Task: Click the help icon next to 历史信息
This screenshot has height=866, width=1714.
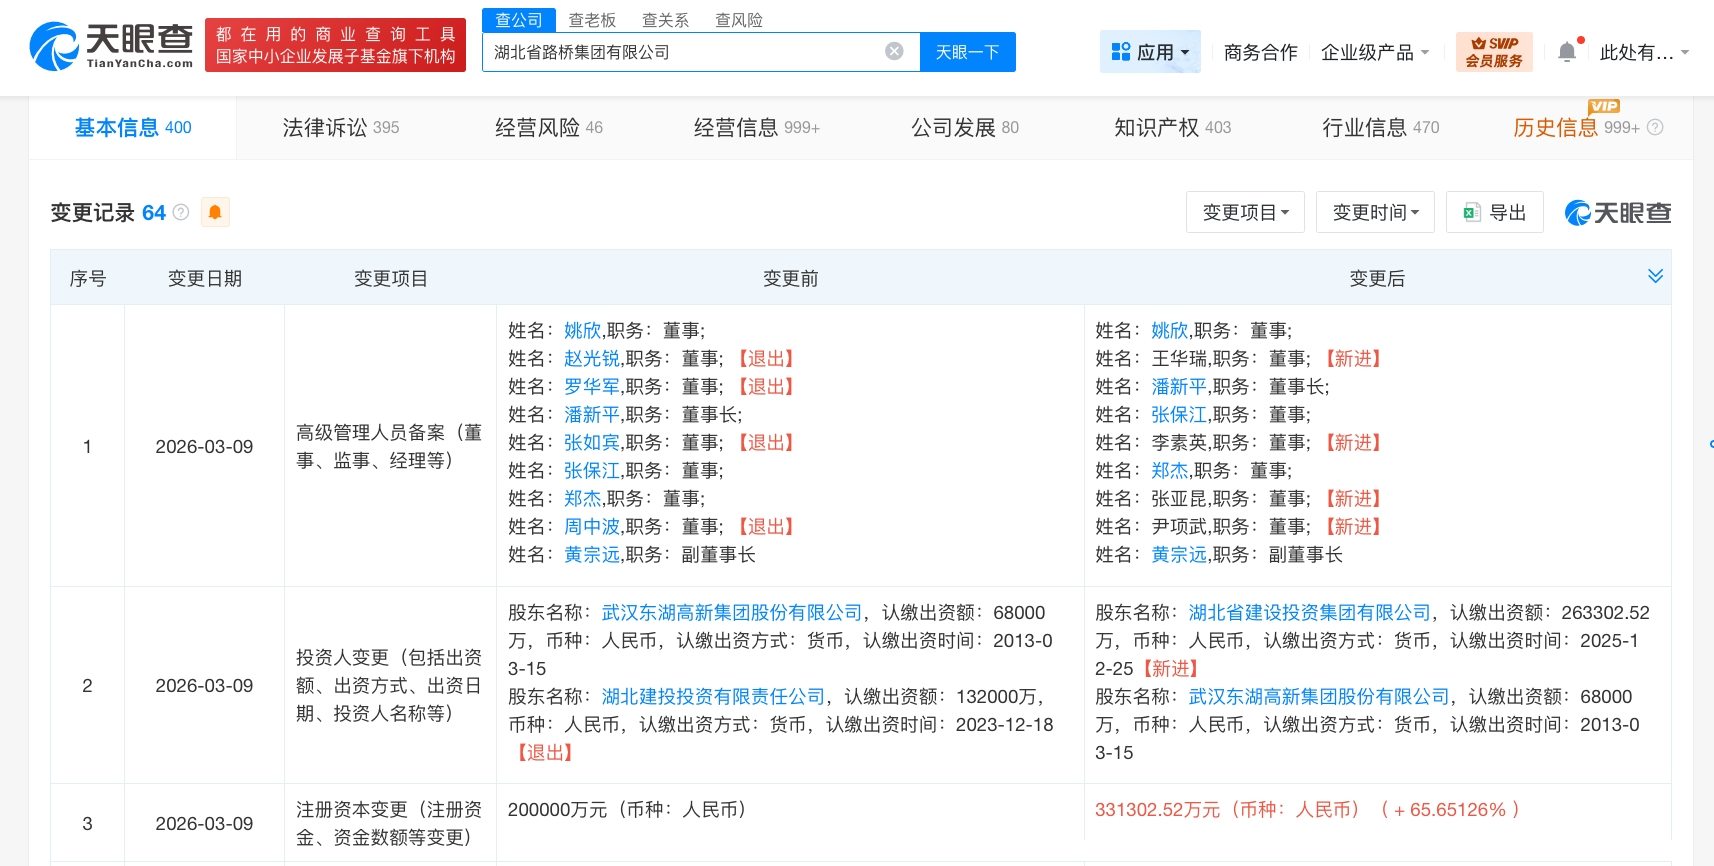Action: pos(1655,127)
